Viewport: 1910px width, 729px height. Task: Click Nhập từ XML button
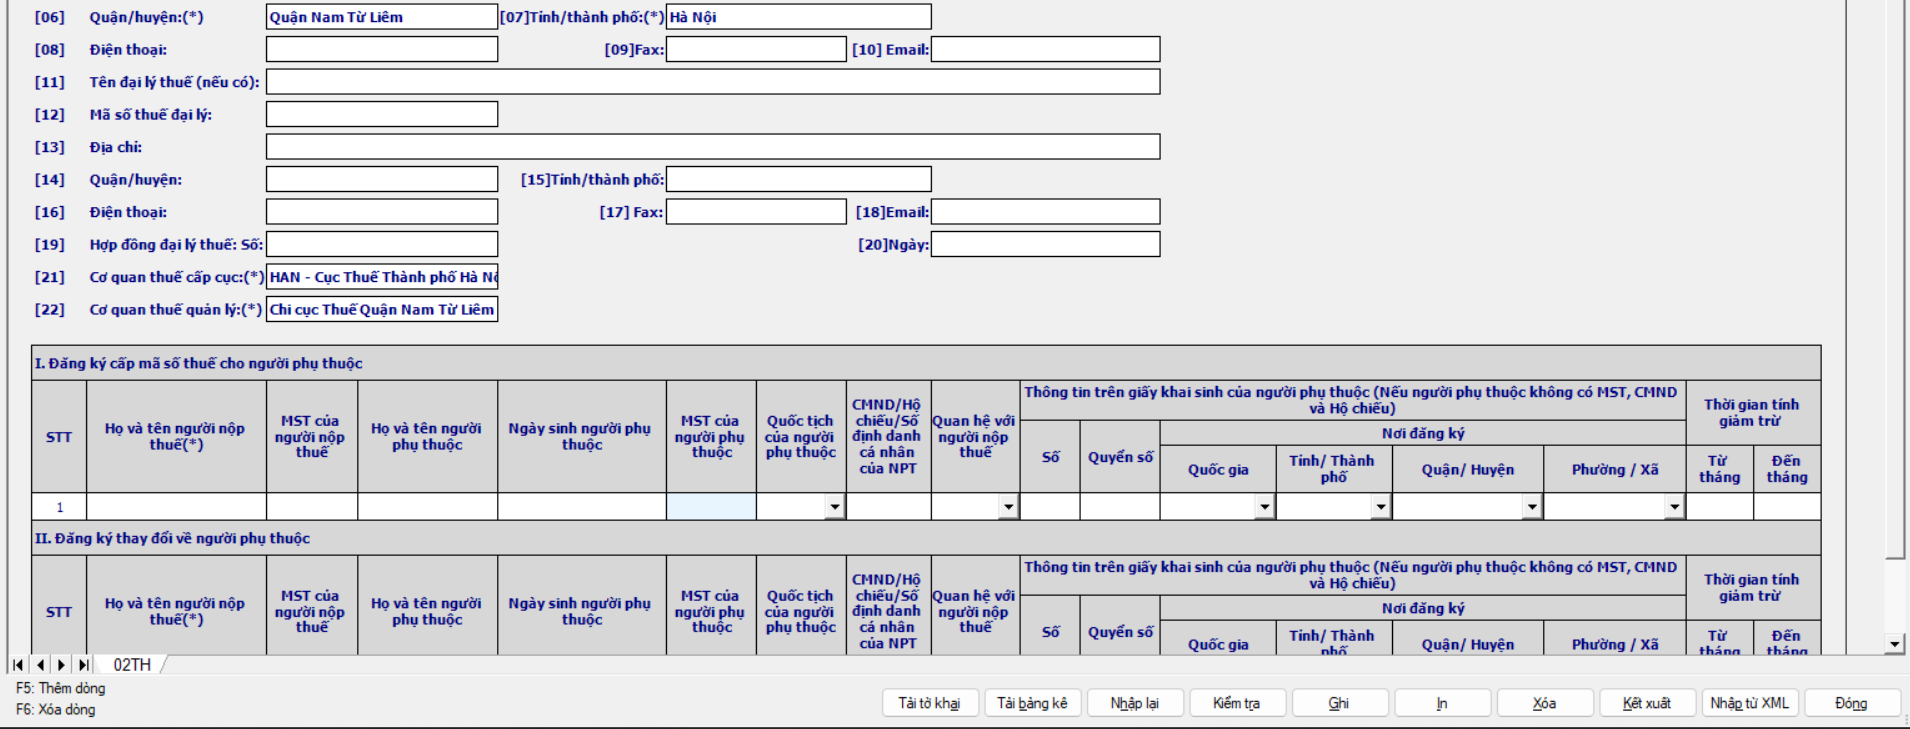click(x=1749, y=703)
